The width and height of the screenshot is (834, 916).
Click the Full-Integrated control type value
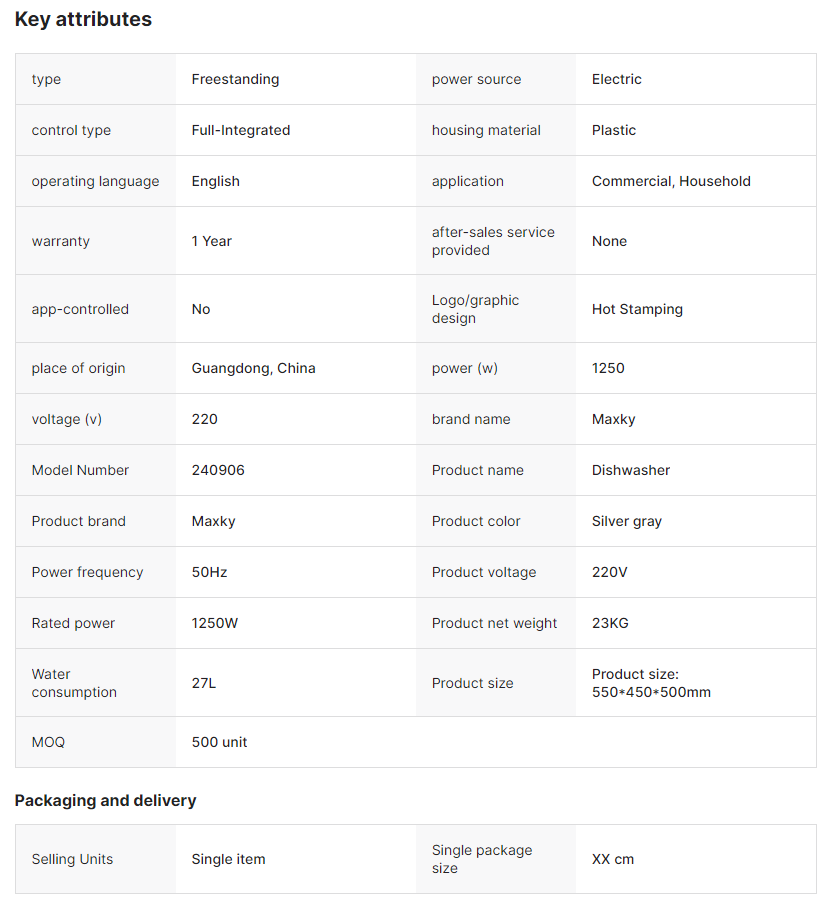click(x=240, y=130)
